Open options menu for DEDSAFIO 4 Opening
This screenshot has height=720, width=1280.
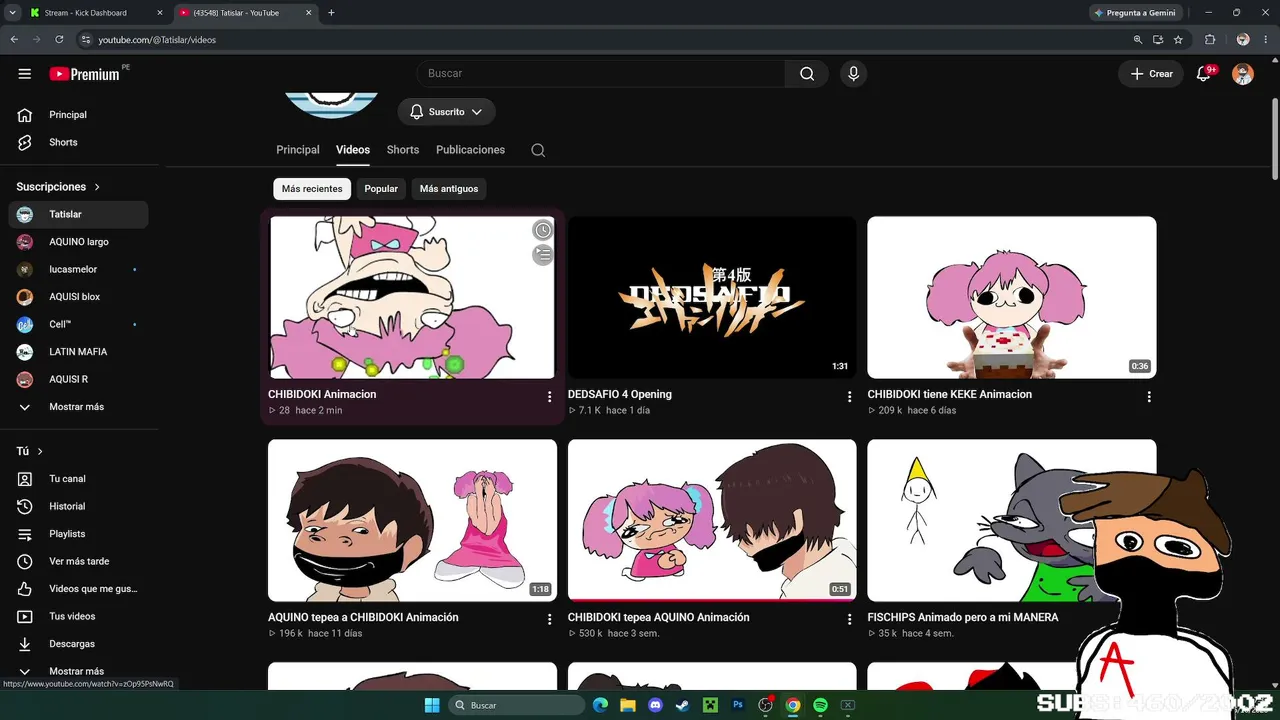(849, 397)
